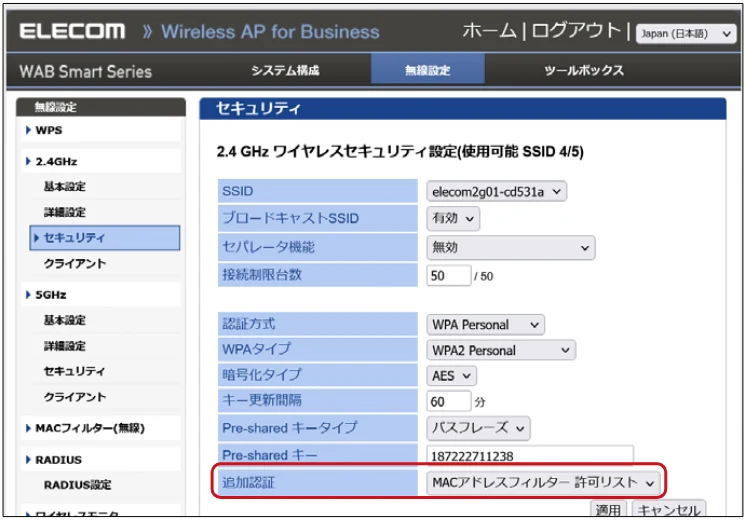Open the SSID dropdown elecom2g01-cd531a
The image size is (746, 520).
[496, 191]
